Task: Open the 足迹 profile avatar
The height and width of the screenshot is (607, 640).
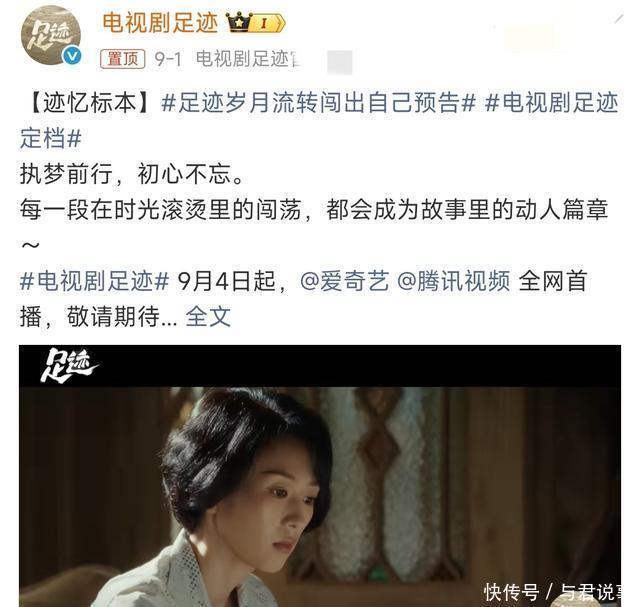Action: tap(51, 35)
